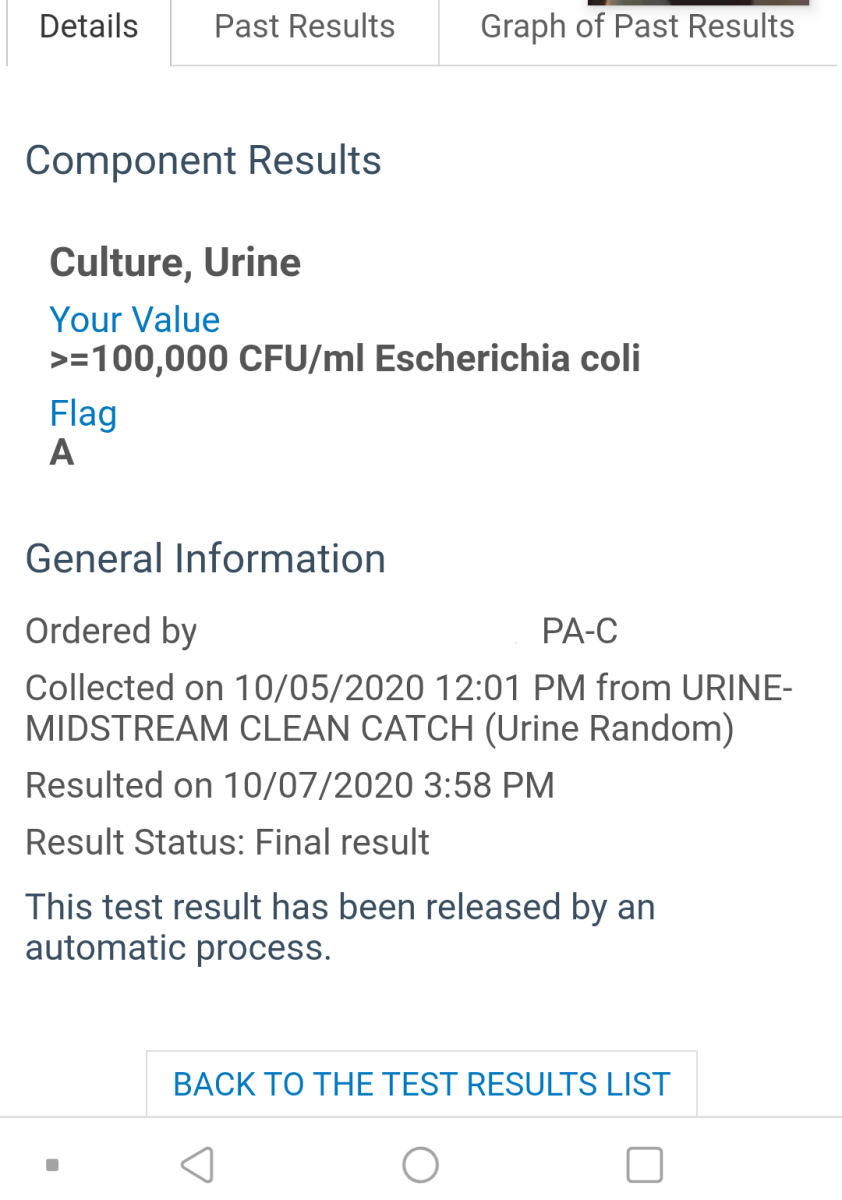The image size is (842, 1200).
Task: Click the blue Your Value label
Action: click(134, 320)
